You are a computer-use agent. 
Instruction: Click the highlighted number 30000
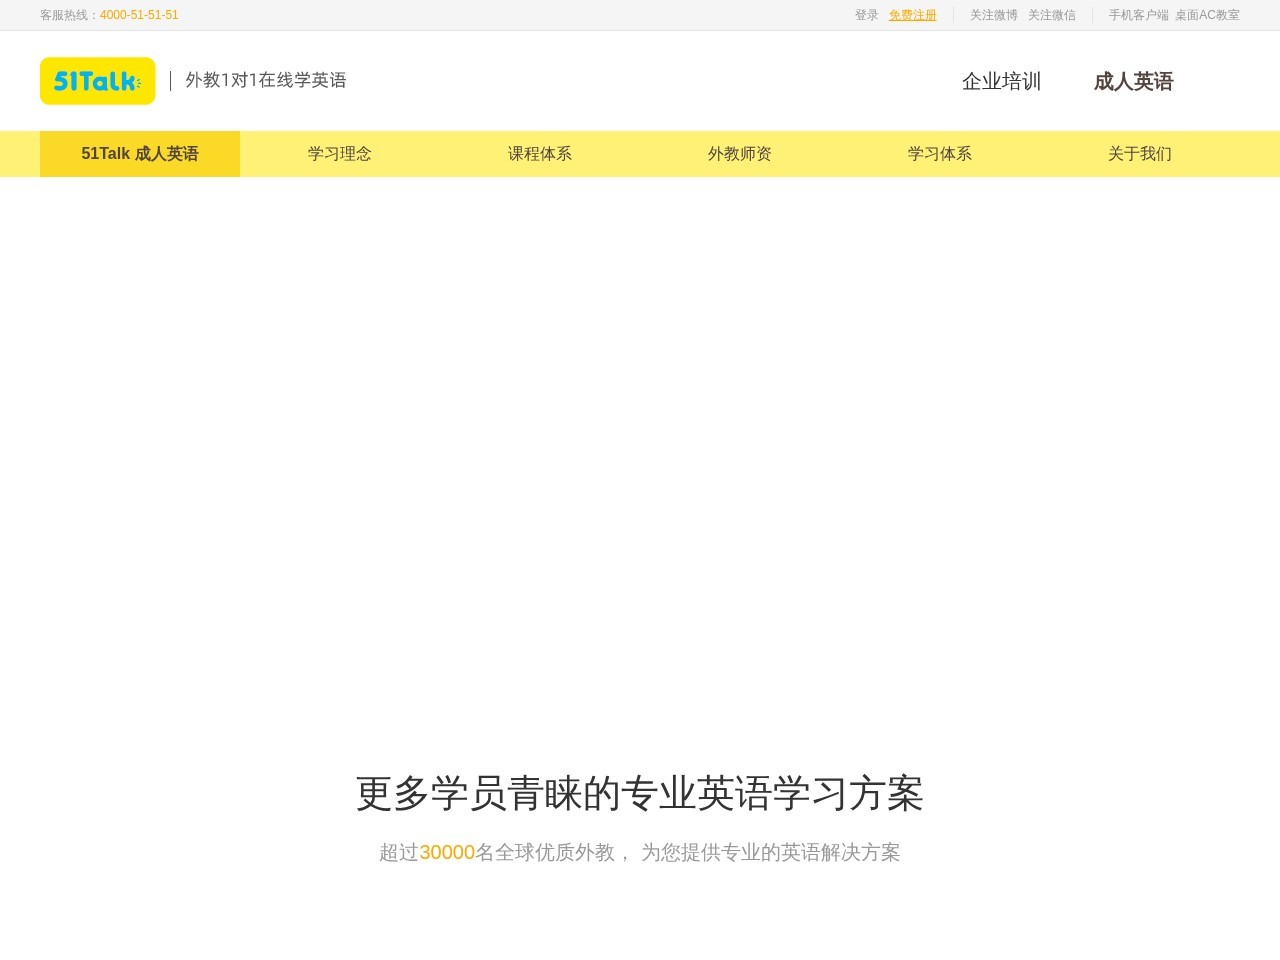click(447, 852)
